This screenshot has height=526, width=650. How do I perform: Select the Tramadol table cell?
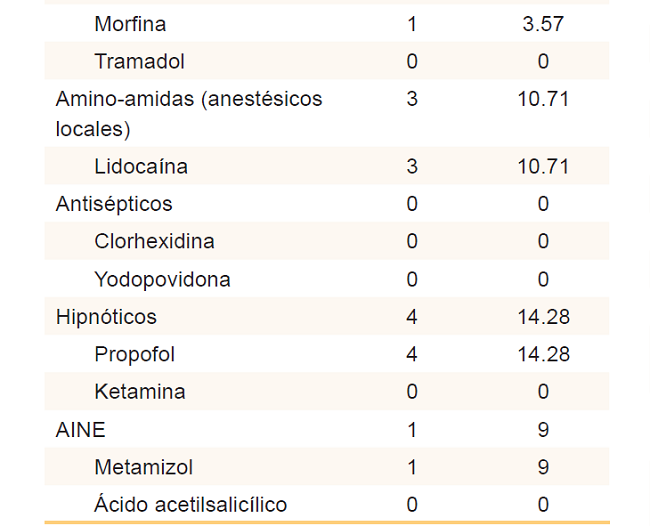tap(139, 61)
